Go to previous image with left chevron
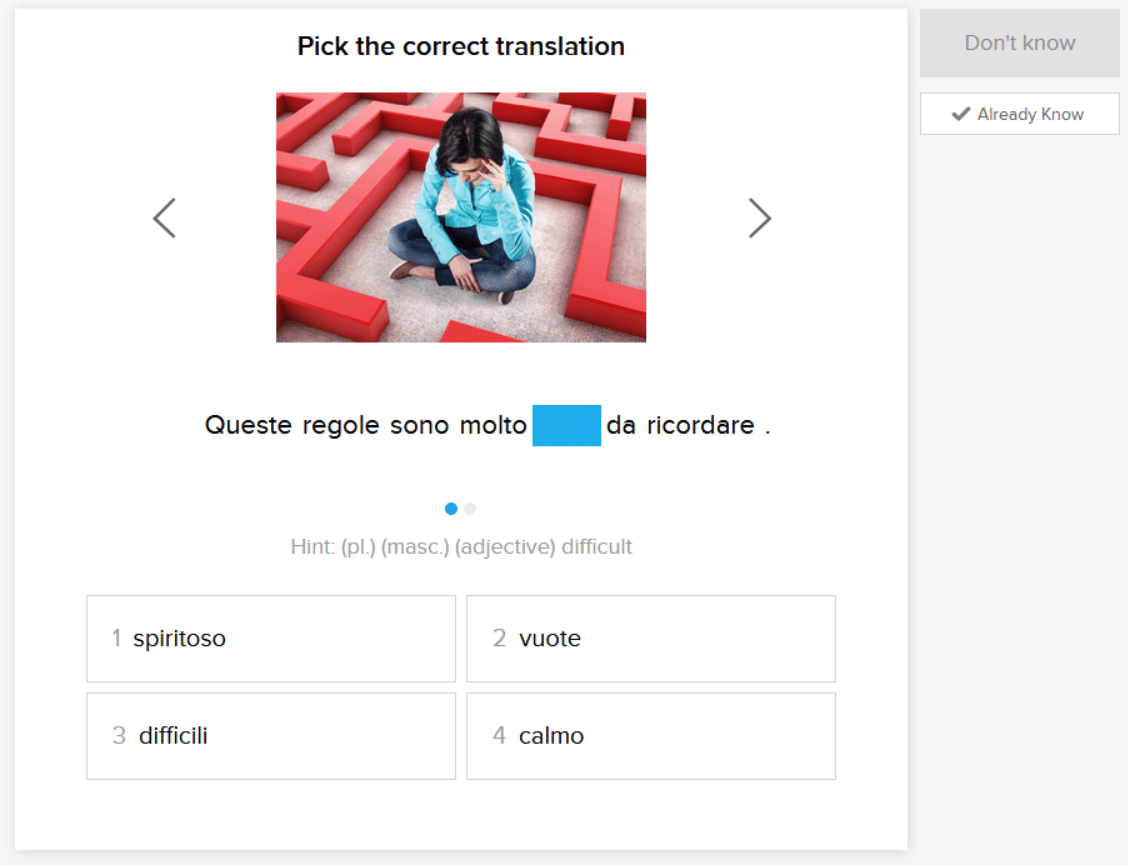This screenshot has width=1128, height=865. [164, 218]
